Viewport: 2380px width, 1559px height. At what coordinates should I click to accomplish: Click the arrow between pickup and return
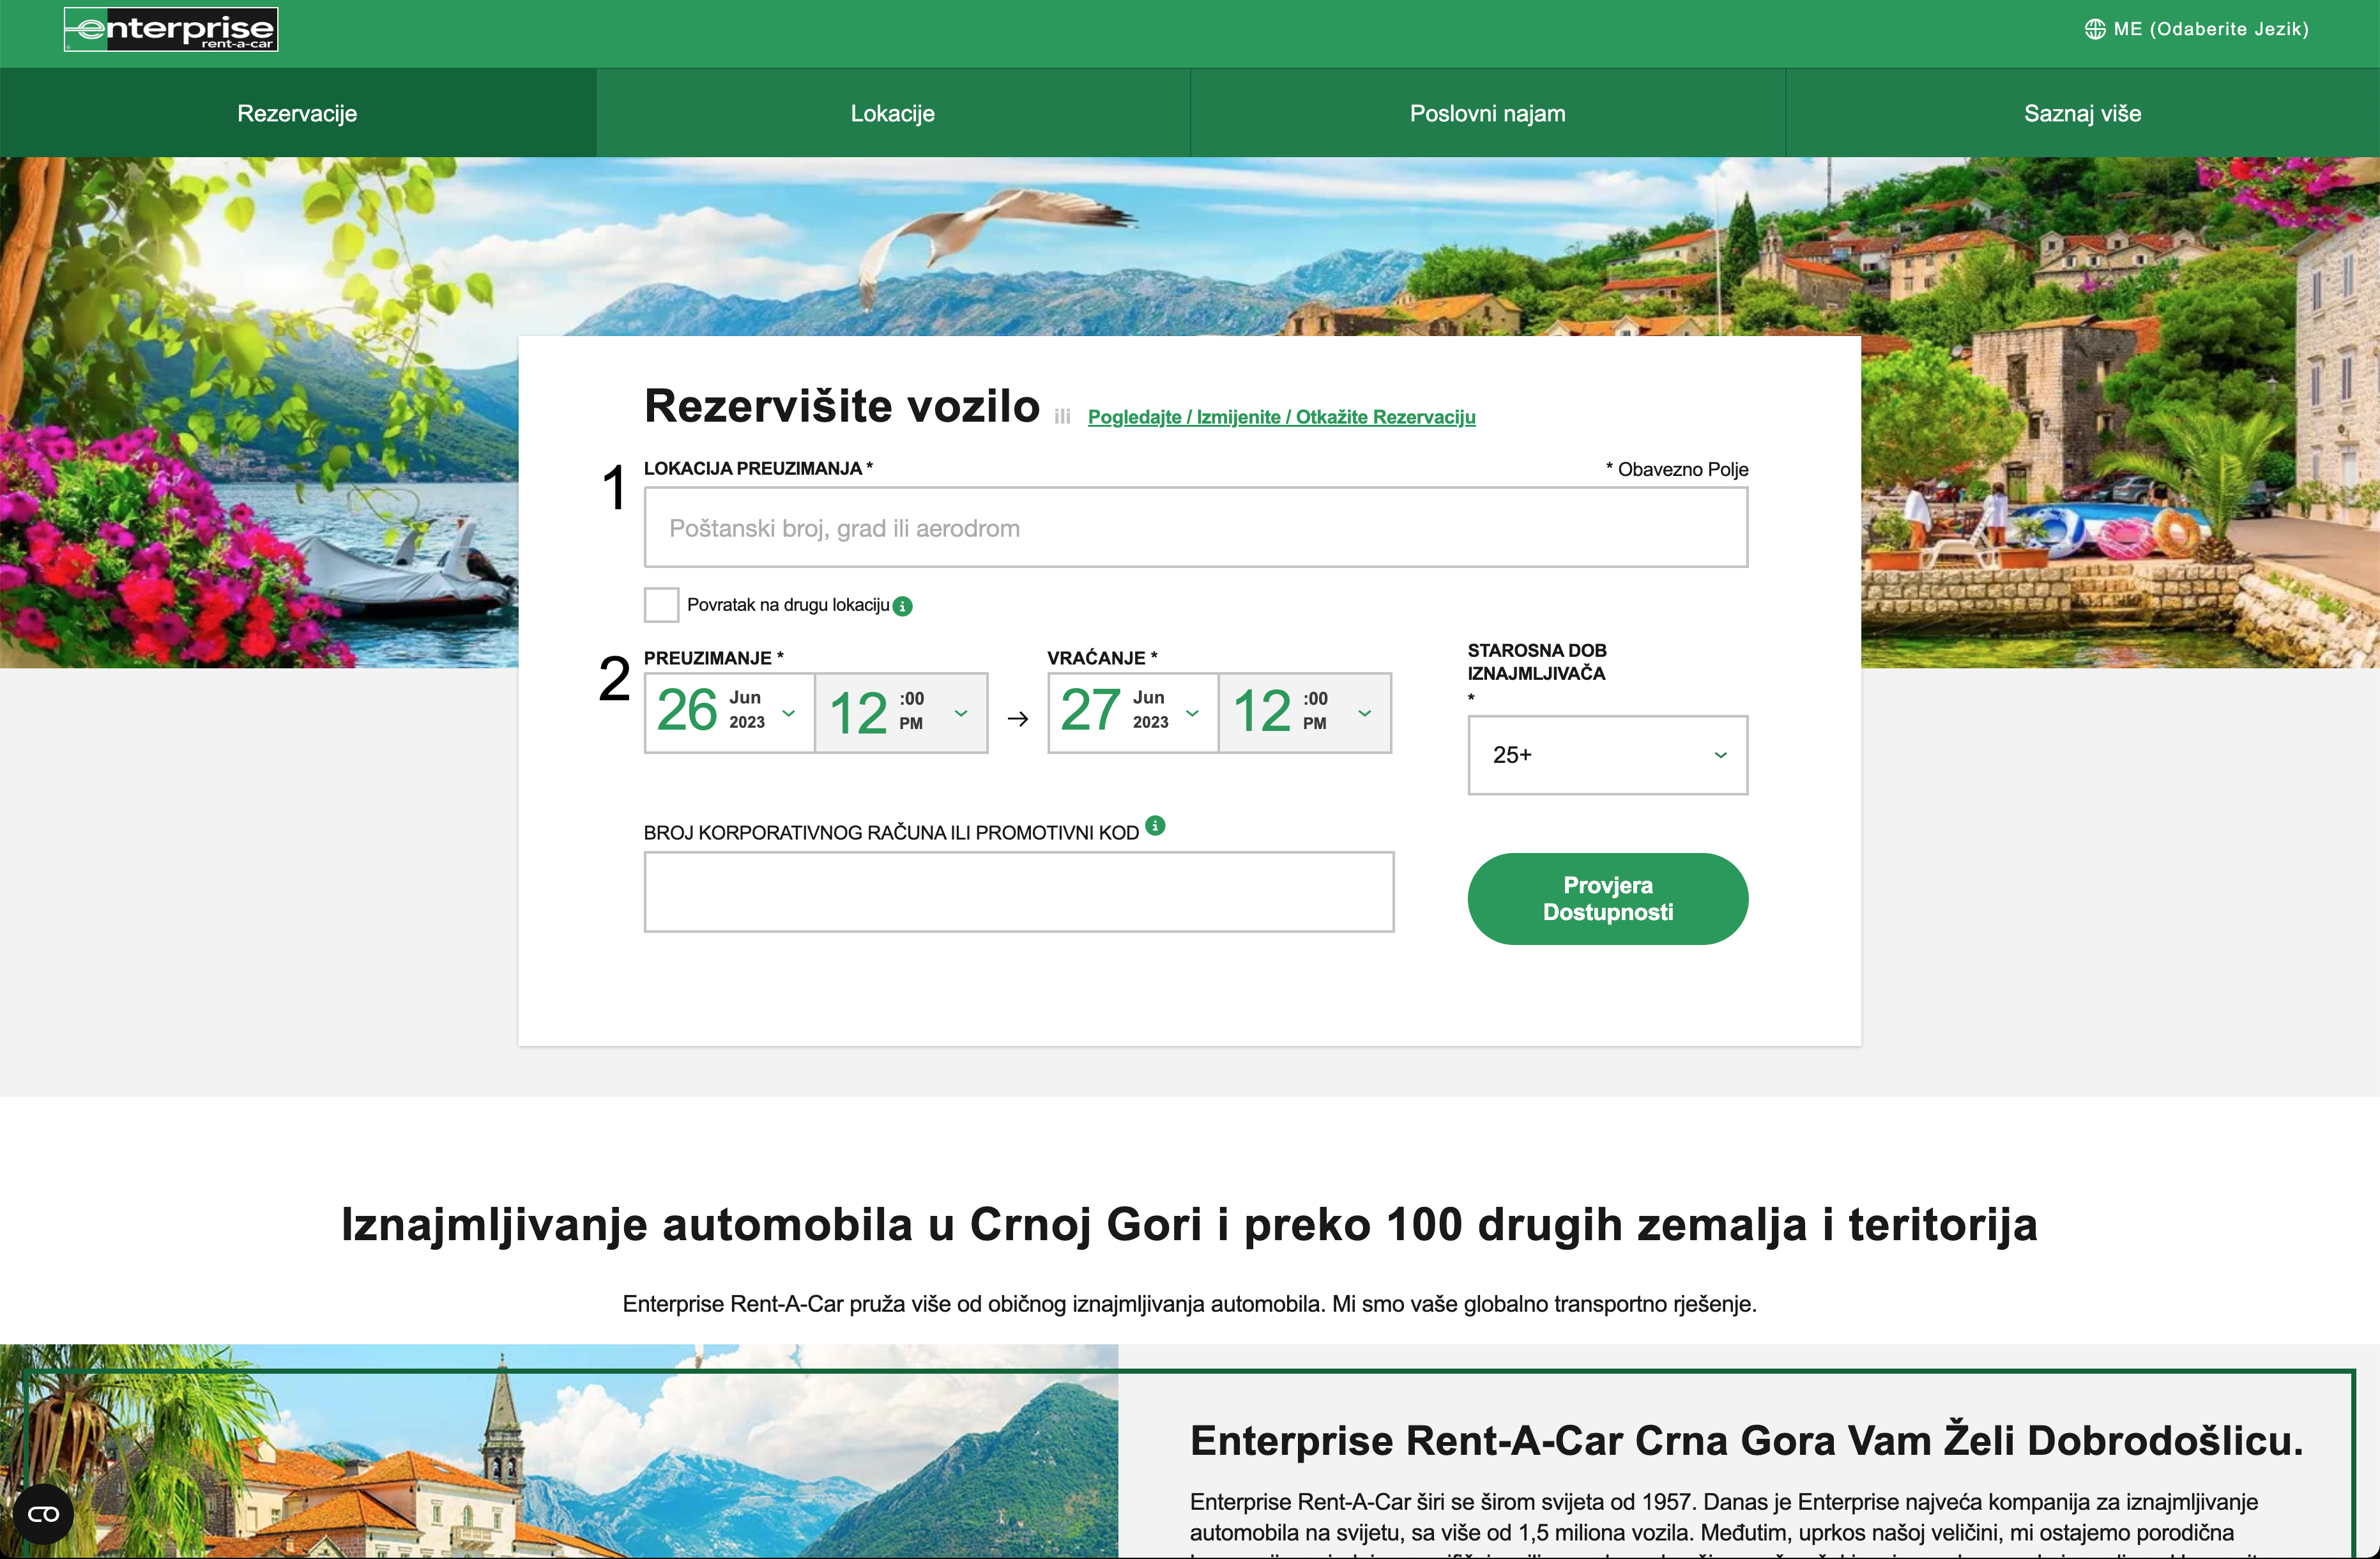pyautogui.click(x=1017, y=719)
